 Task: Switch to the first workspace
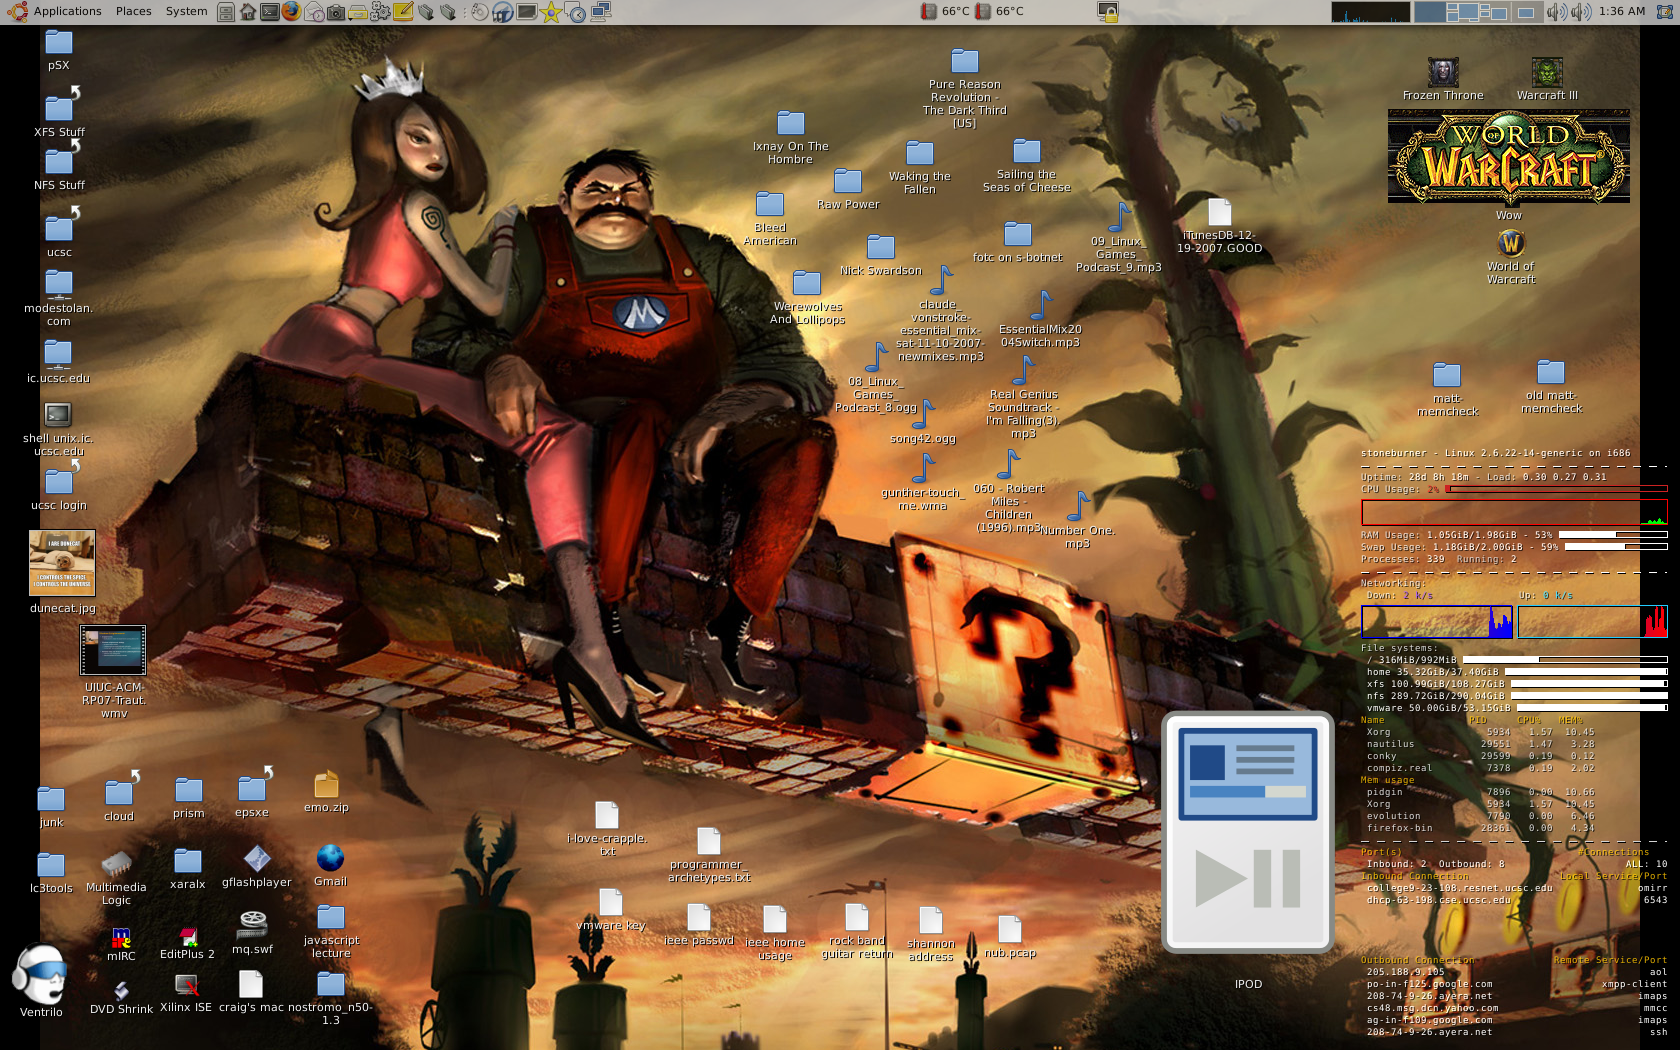click(x=1430, y=12)
